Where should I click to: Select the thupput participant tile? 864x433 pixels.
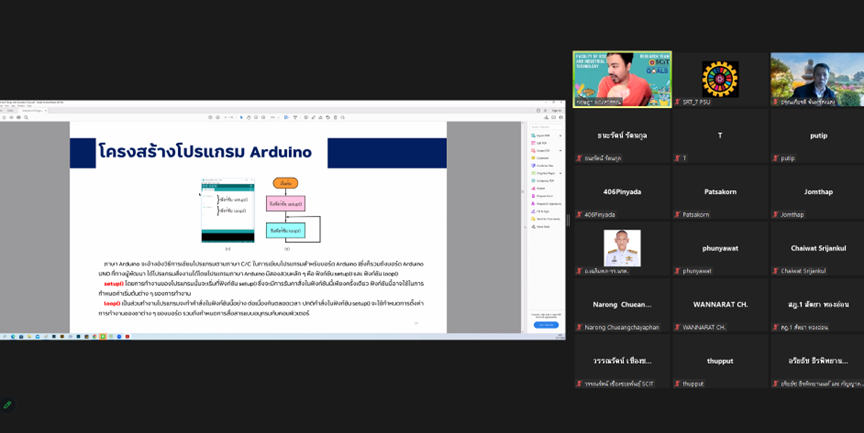(720, 361)
